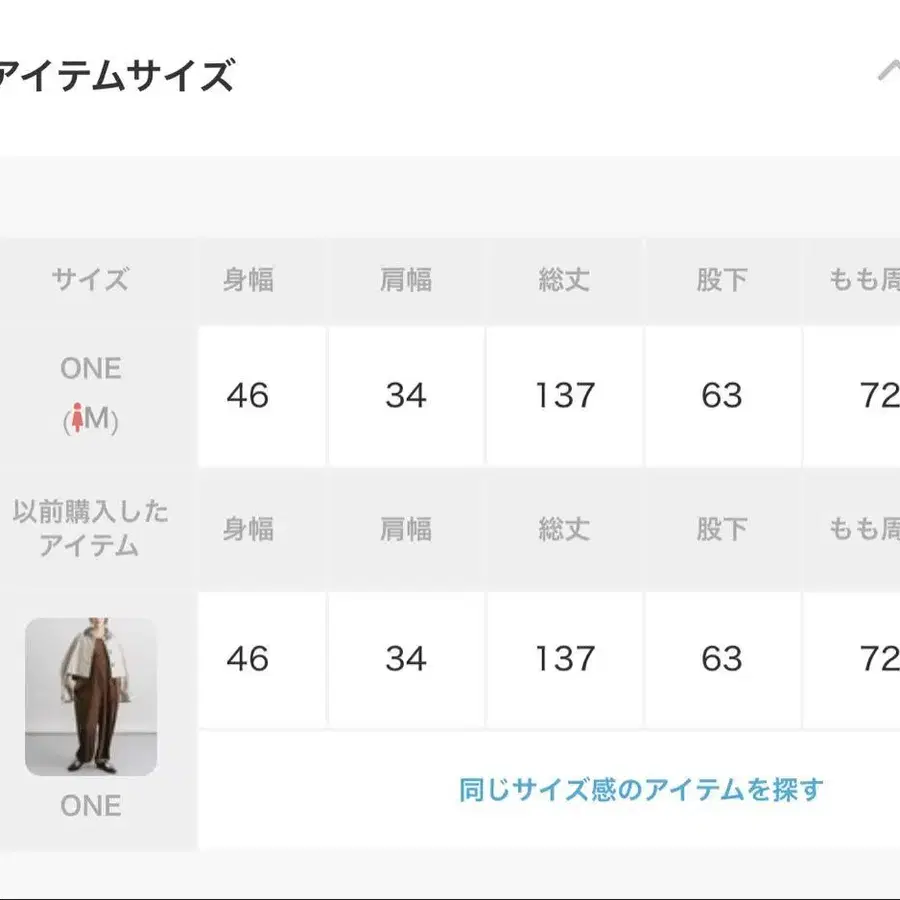
Task: Open the purchased item outfit thumbnail
Action: click(x=91, y=696)
